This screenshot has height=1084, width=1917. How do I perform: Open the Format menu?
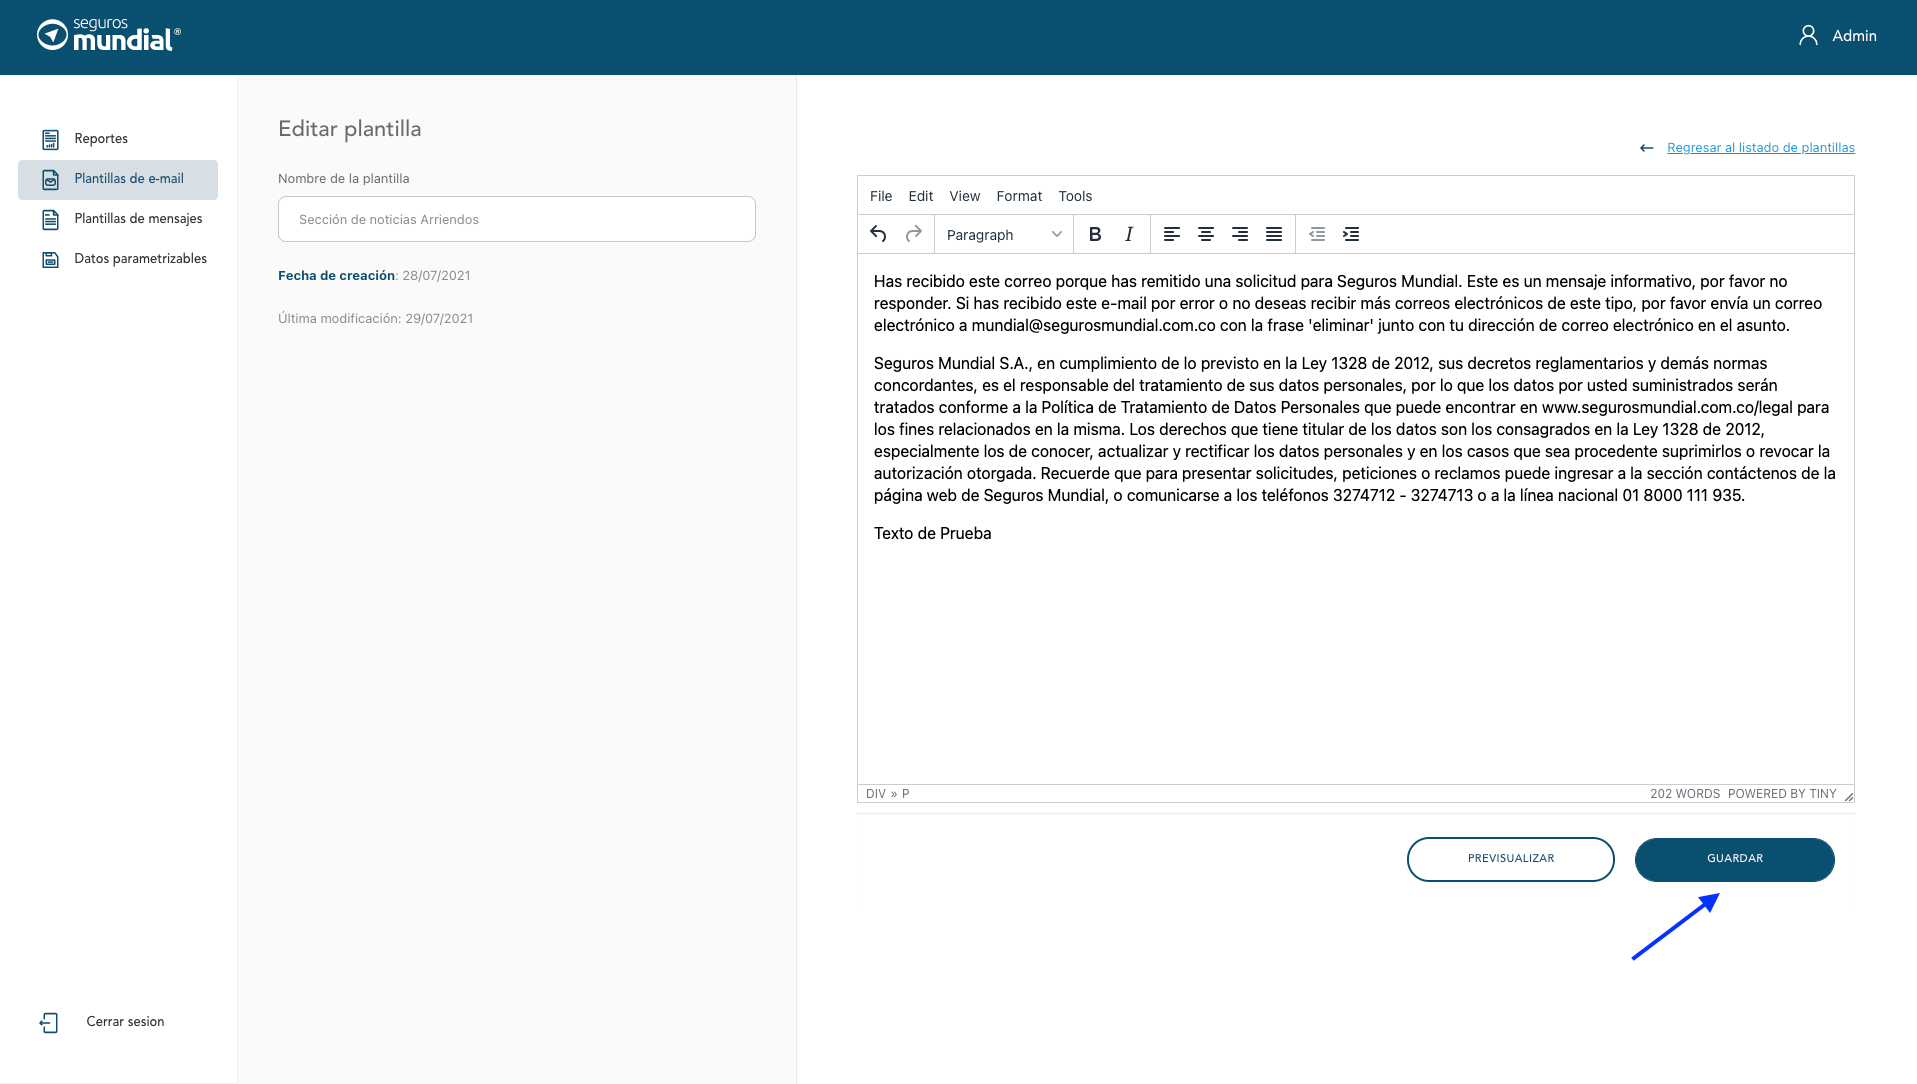(x=1019, y=196)
